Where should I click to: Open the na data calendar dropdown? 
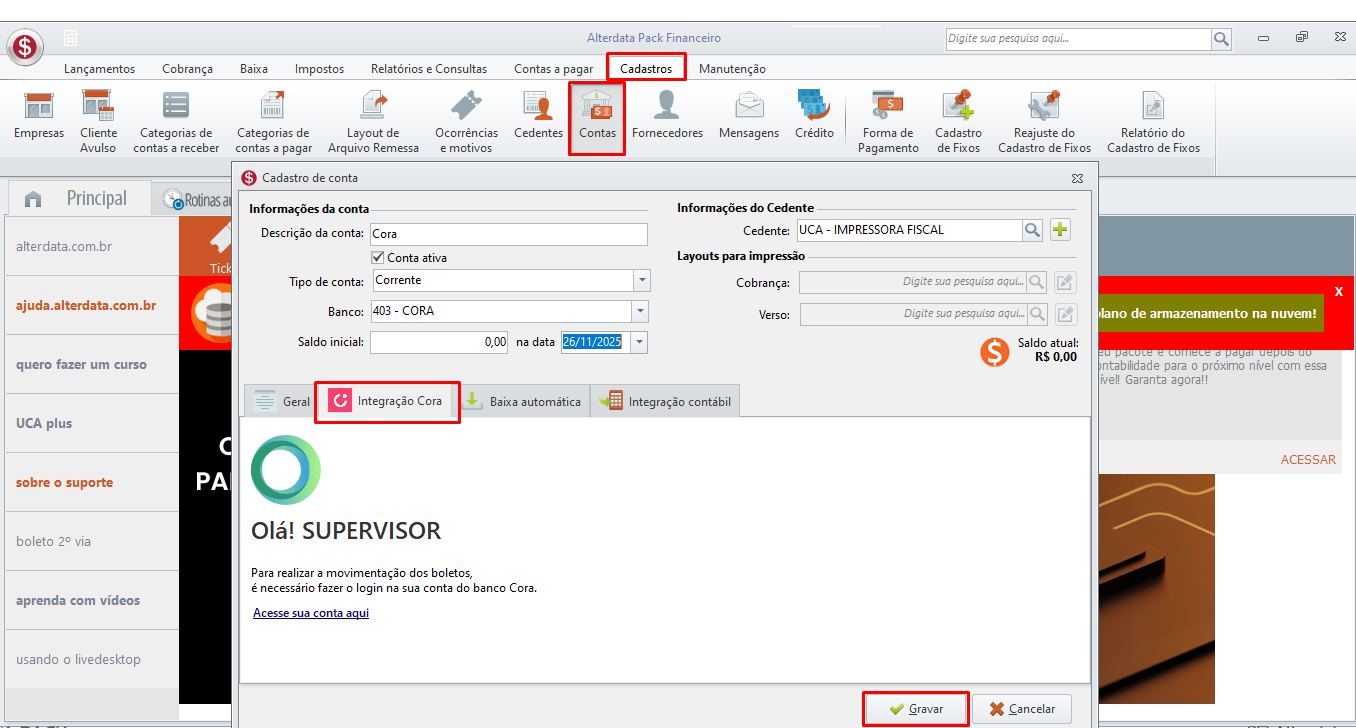(640, 342)
